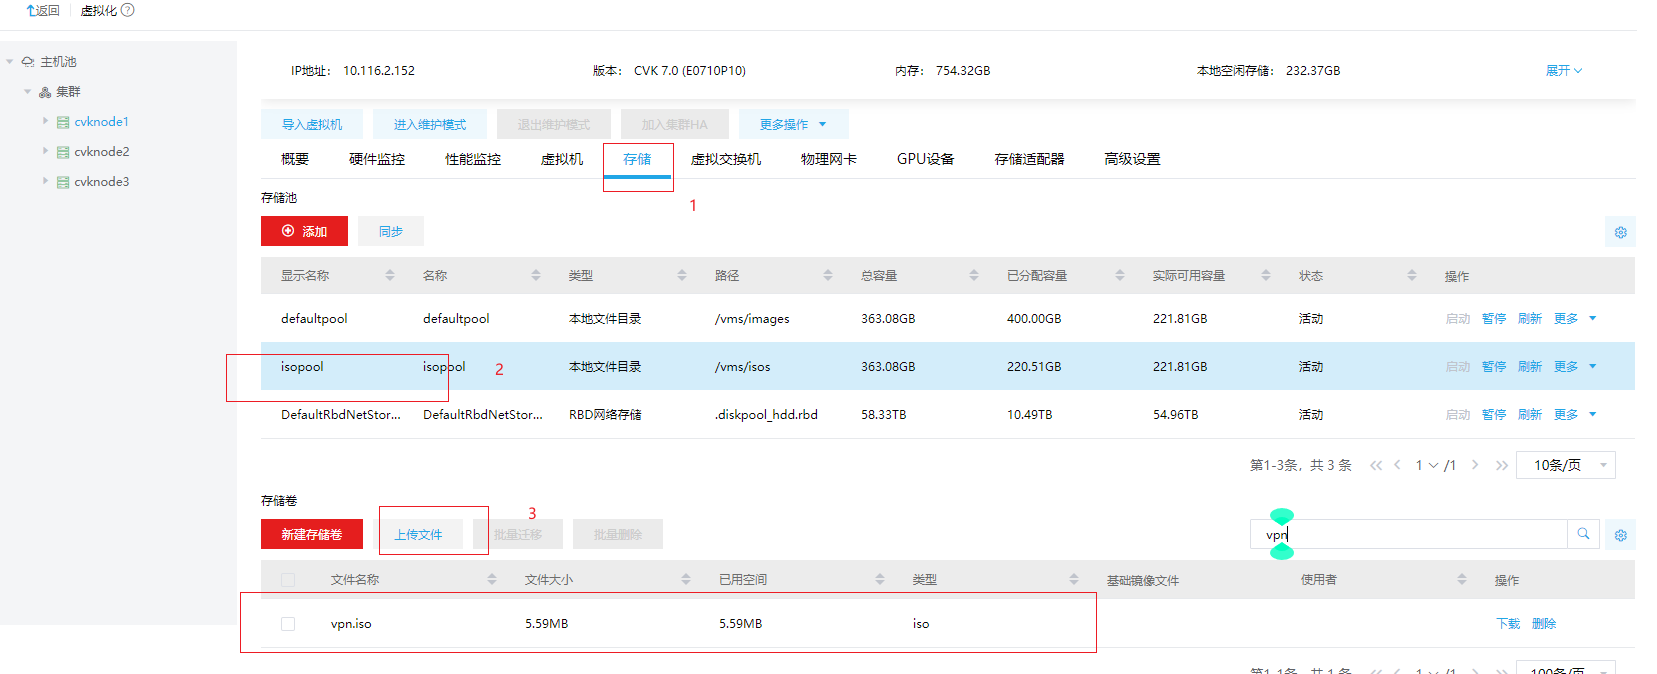Switch to the GPU Devices tab
Image resolution: width=1657 pixels, height=674 pixels.
(x=925, y=160)
